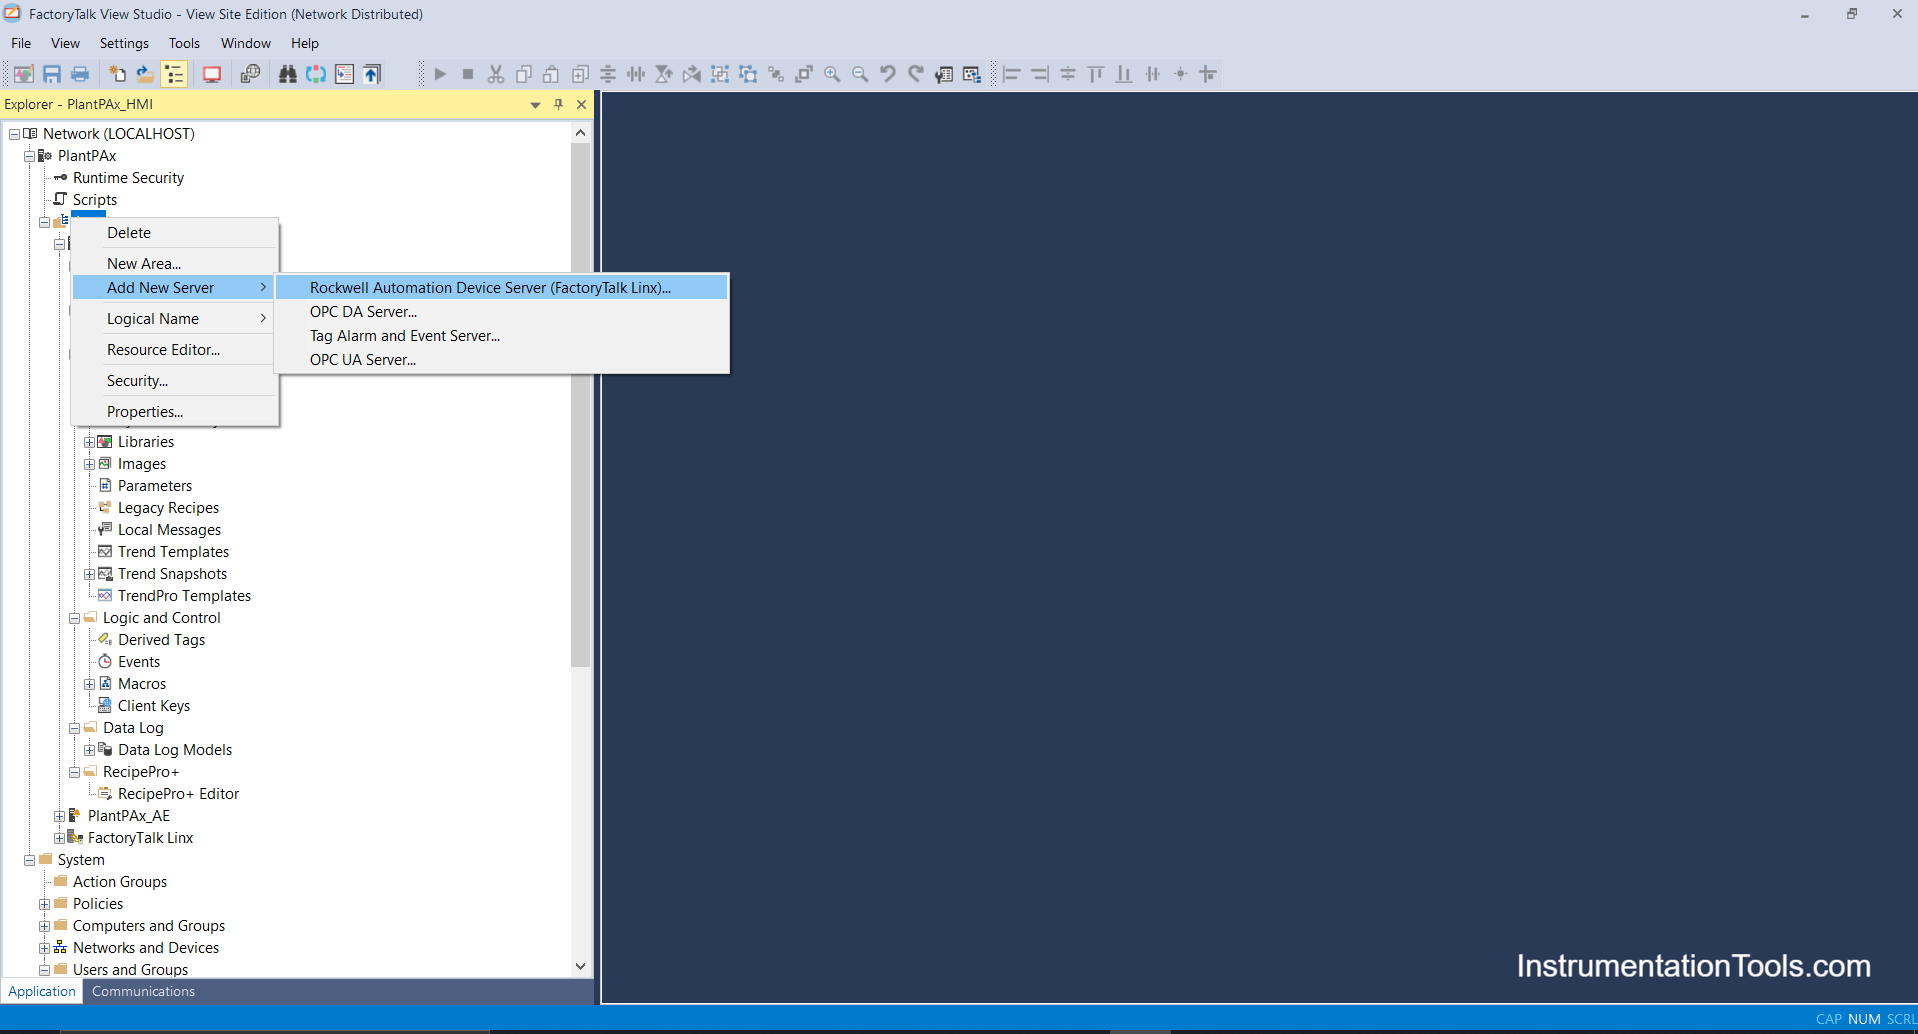The image size is (1918, 1034).
Task: Select Tag Alarm and Event Server...
Action: tap(502, 336)
